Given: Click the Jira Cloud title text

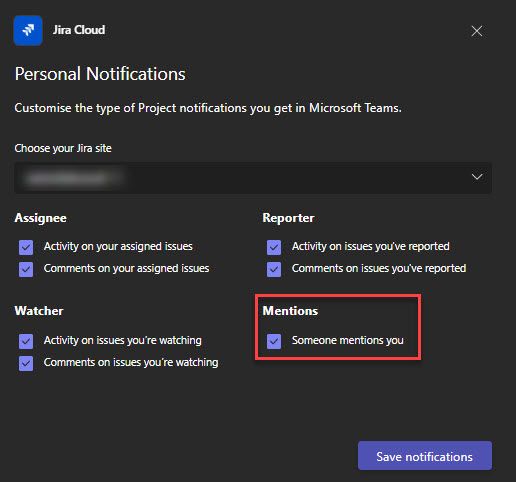Looking at the screenshot, I should click(x=79, y=30).
